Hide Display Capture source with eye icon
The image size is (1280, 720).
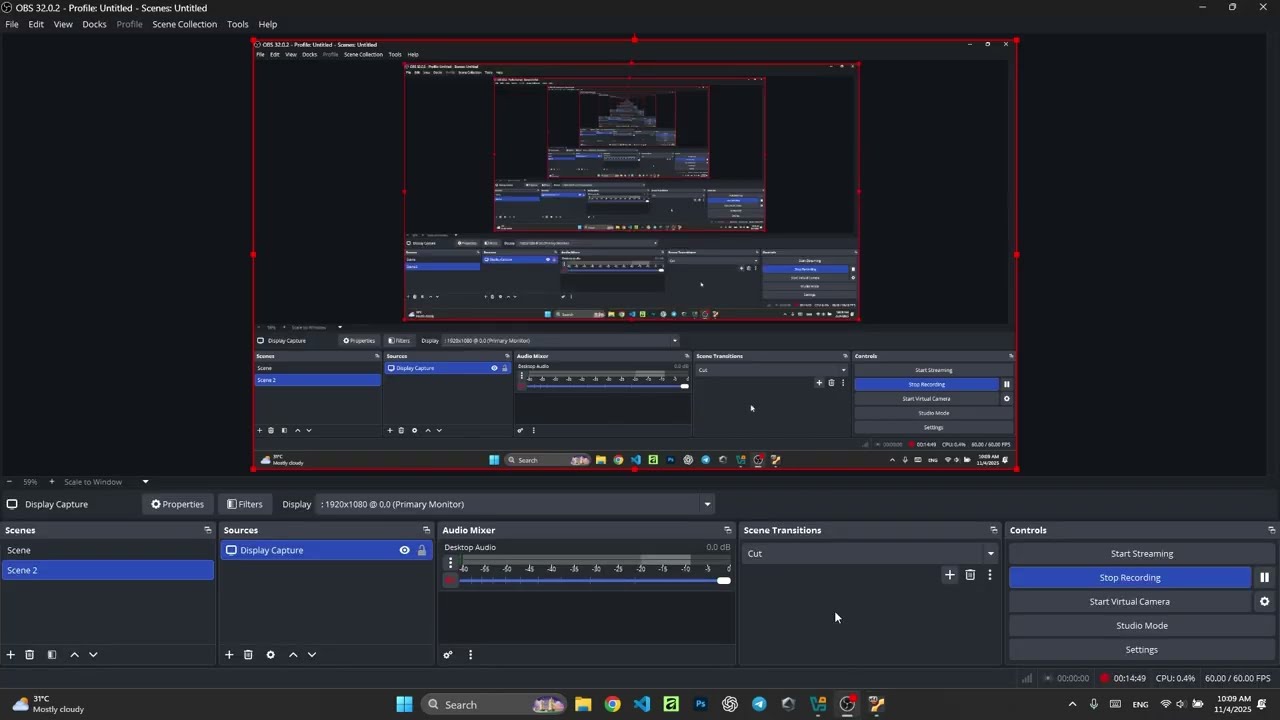(x=405, y=550)
